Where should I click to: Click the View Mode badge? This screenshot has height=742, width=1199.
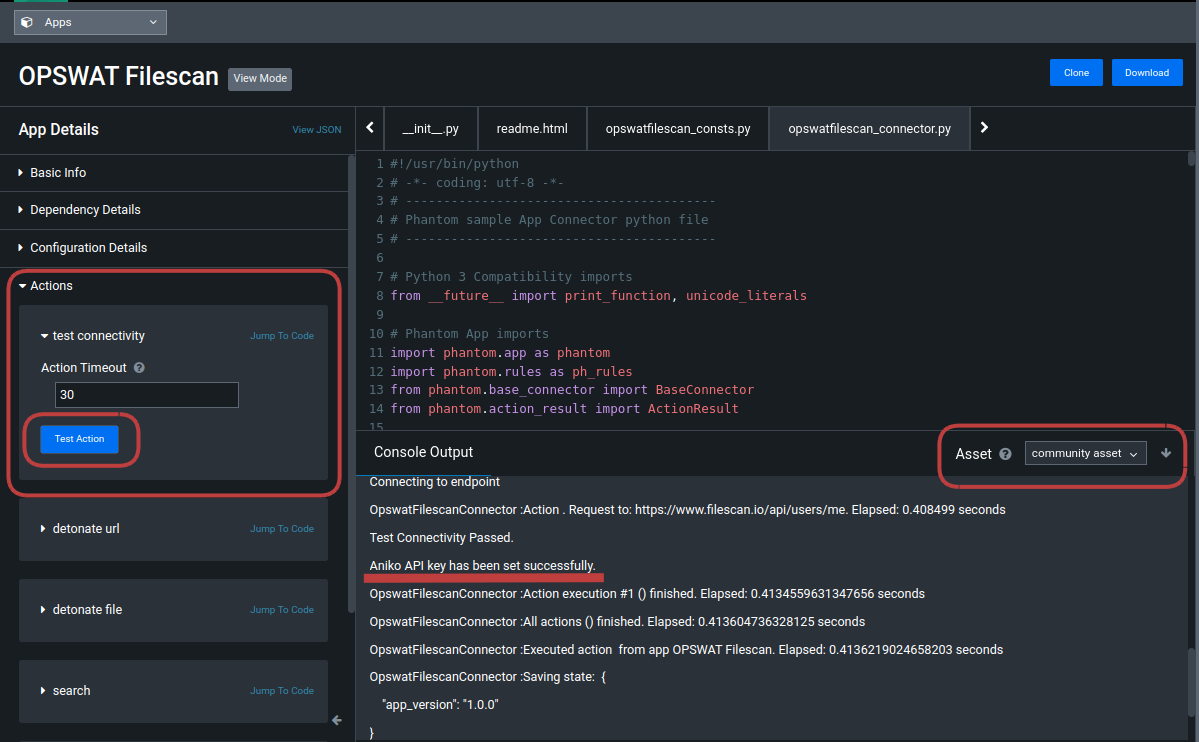(x=260, y=79)
